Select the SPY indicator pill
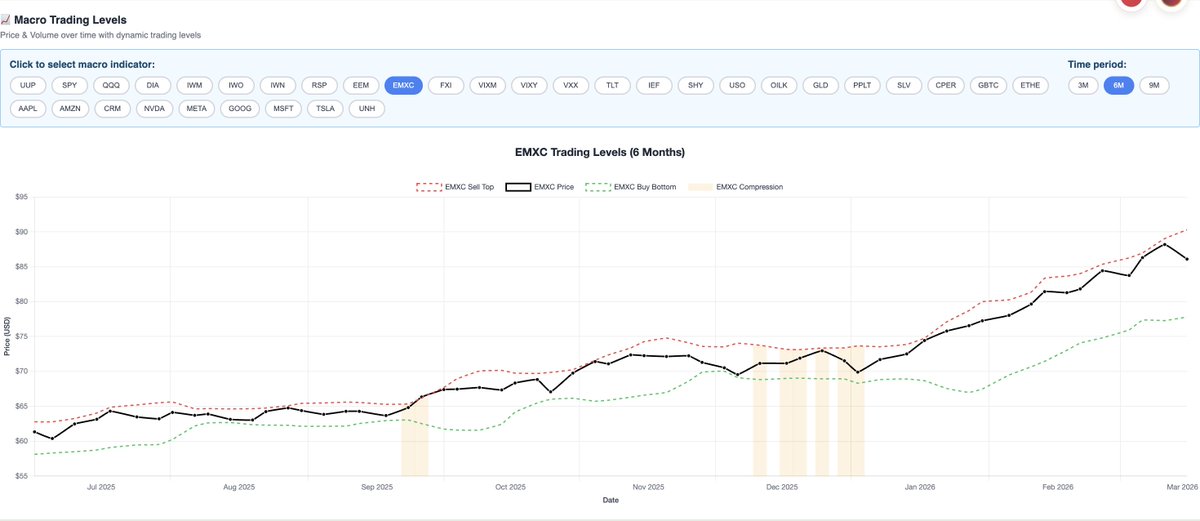This screenshot has width=1200, height=521. [69, 85]
